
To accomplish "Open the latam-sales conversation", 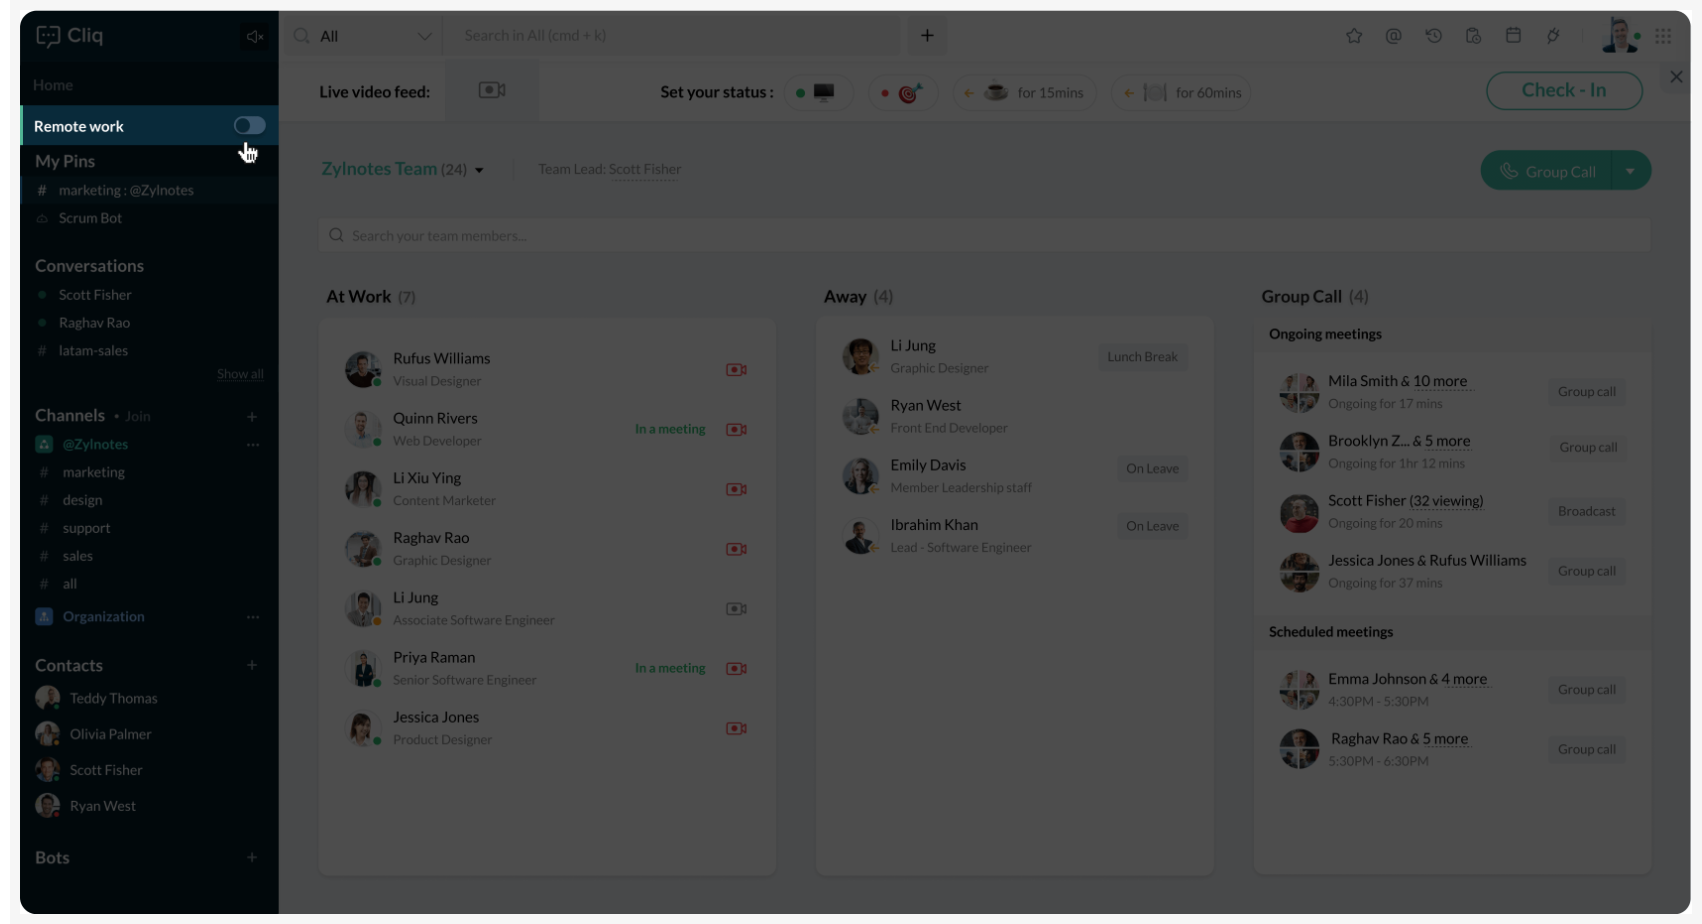I will pos(93,351).
